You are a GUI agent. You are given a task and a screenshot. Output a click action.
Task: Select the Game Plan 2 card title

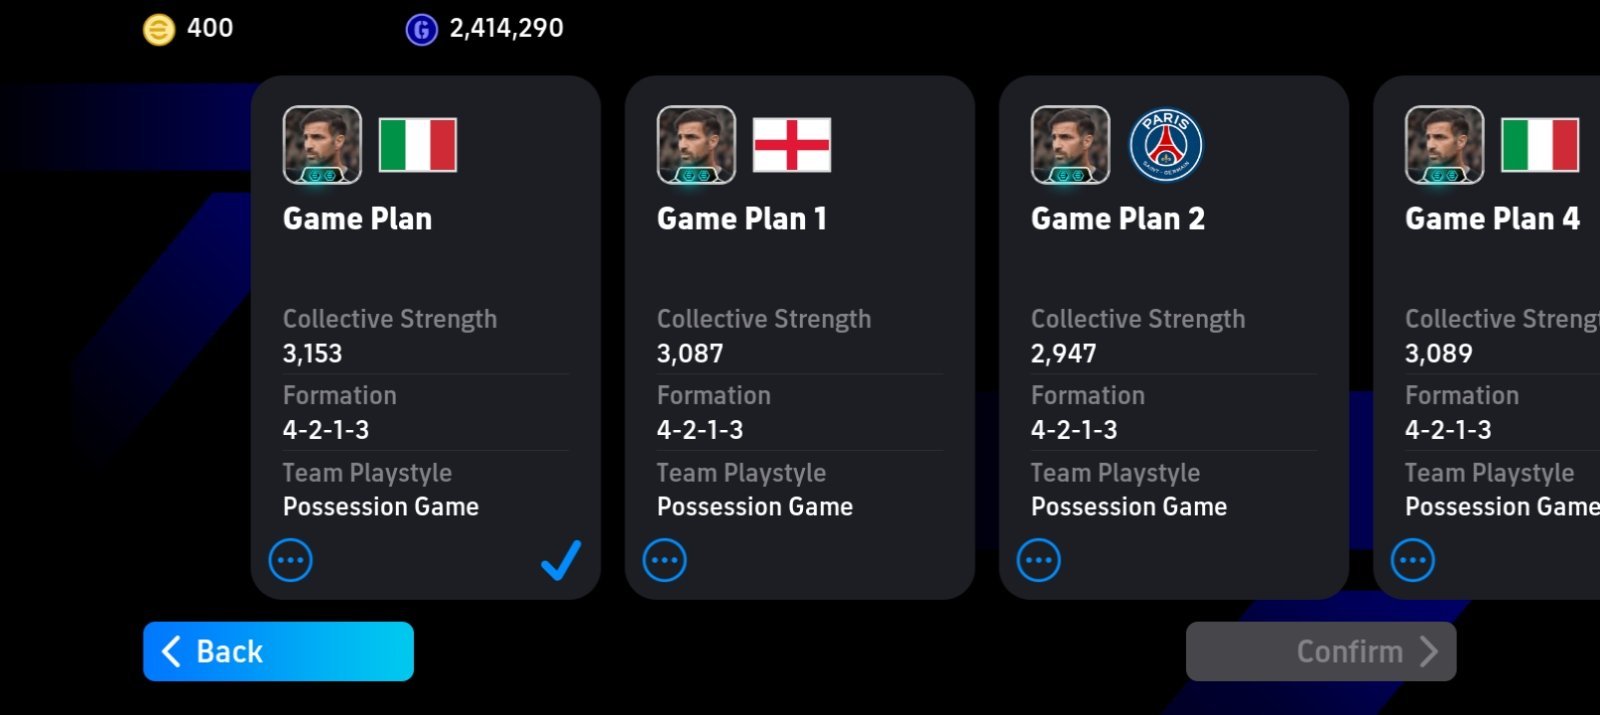click(1118, 219)
